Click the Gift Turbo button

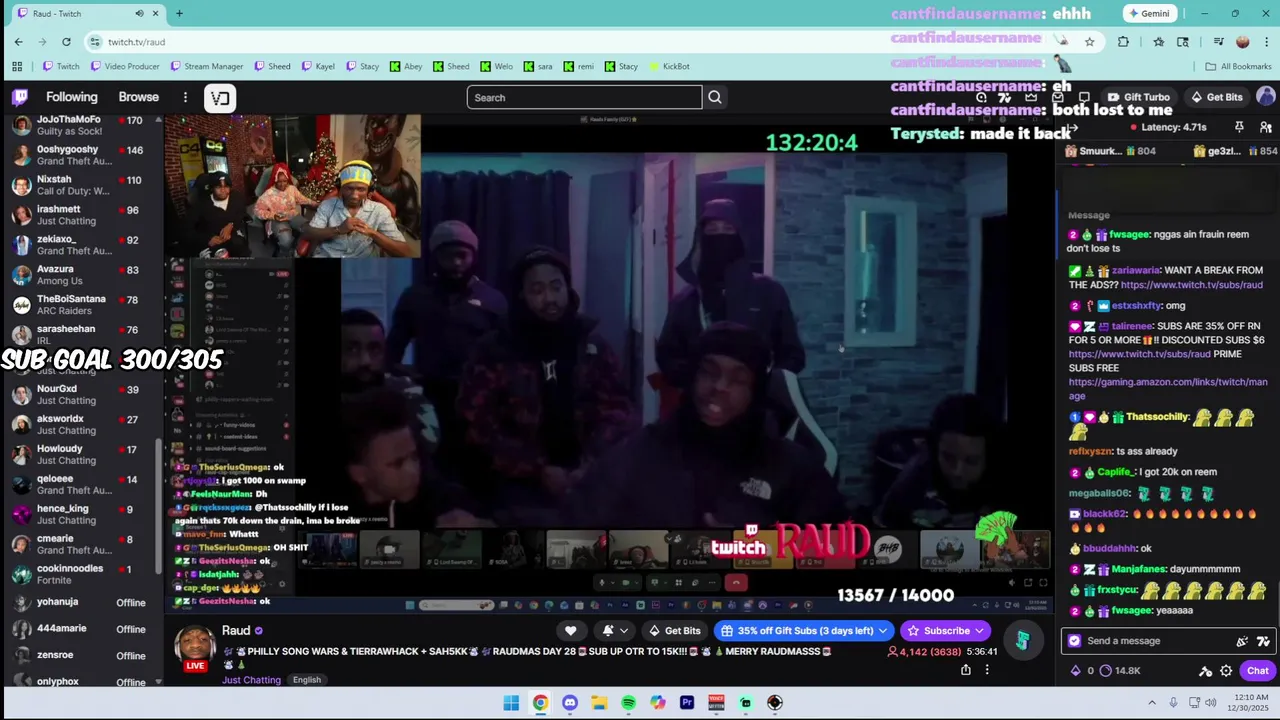coord(1139,97)
